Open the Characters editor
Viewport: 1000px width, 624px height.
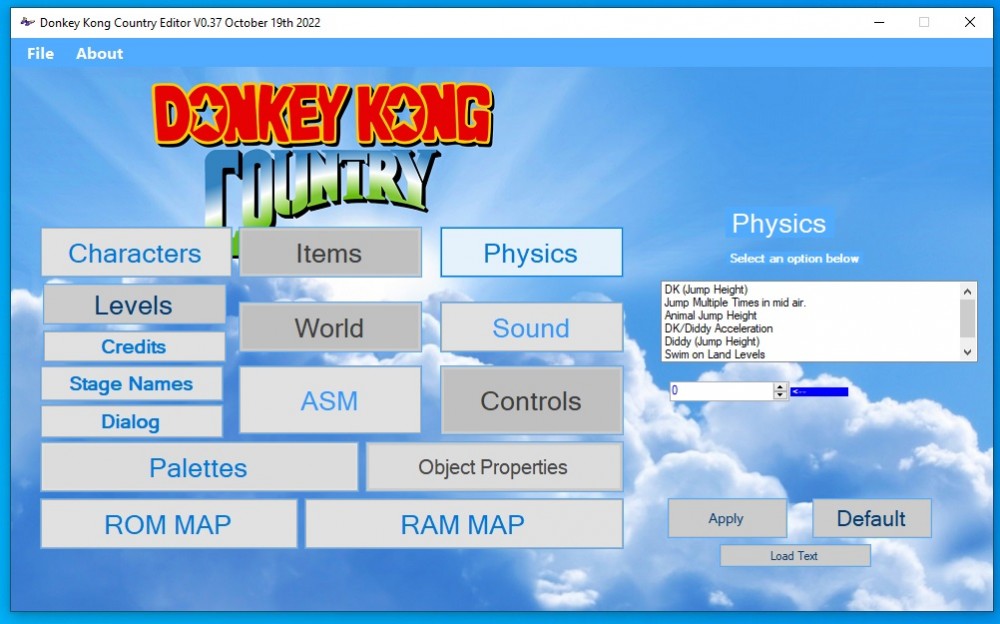coord(135,253)
